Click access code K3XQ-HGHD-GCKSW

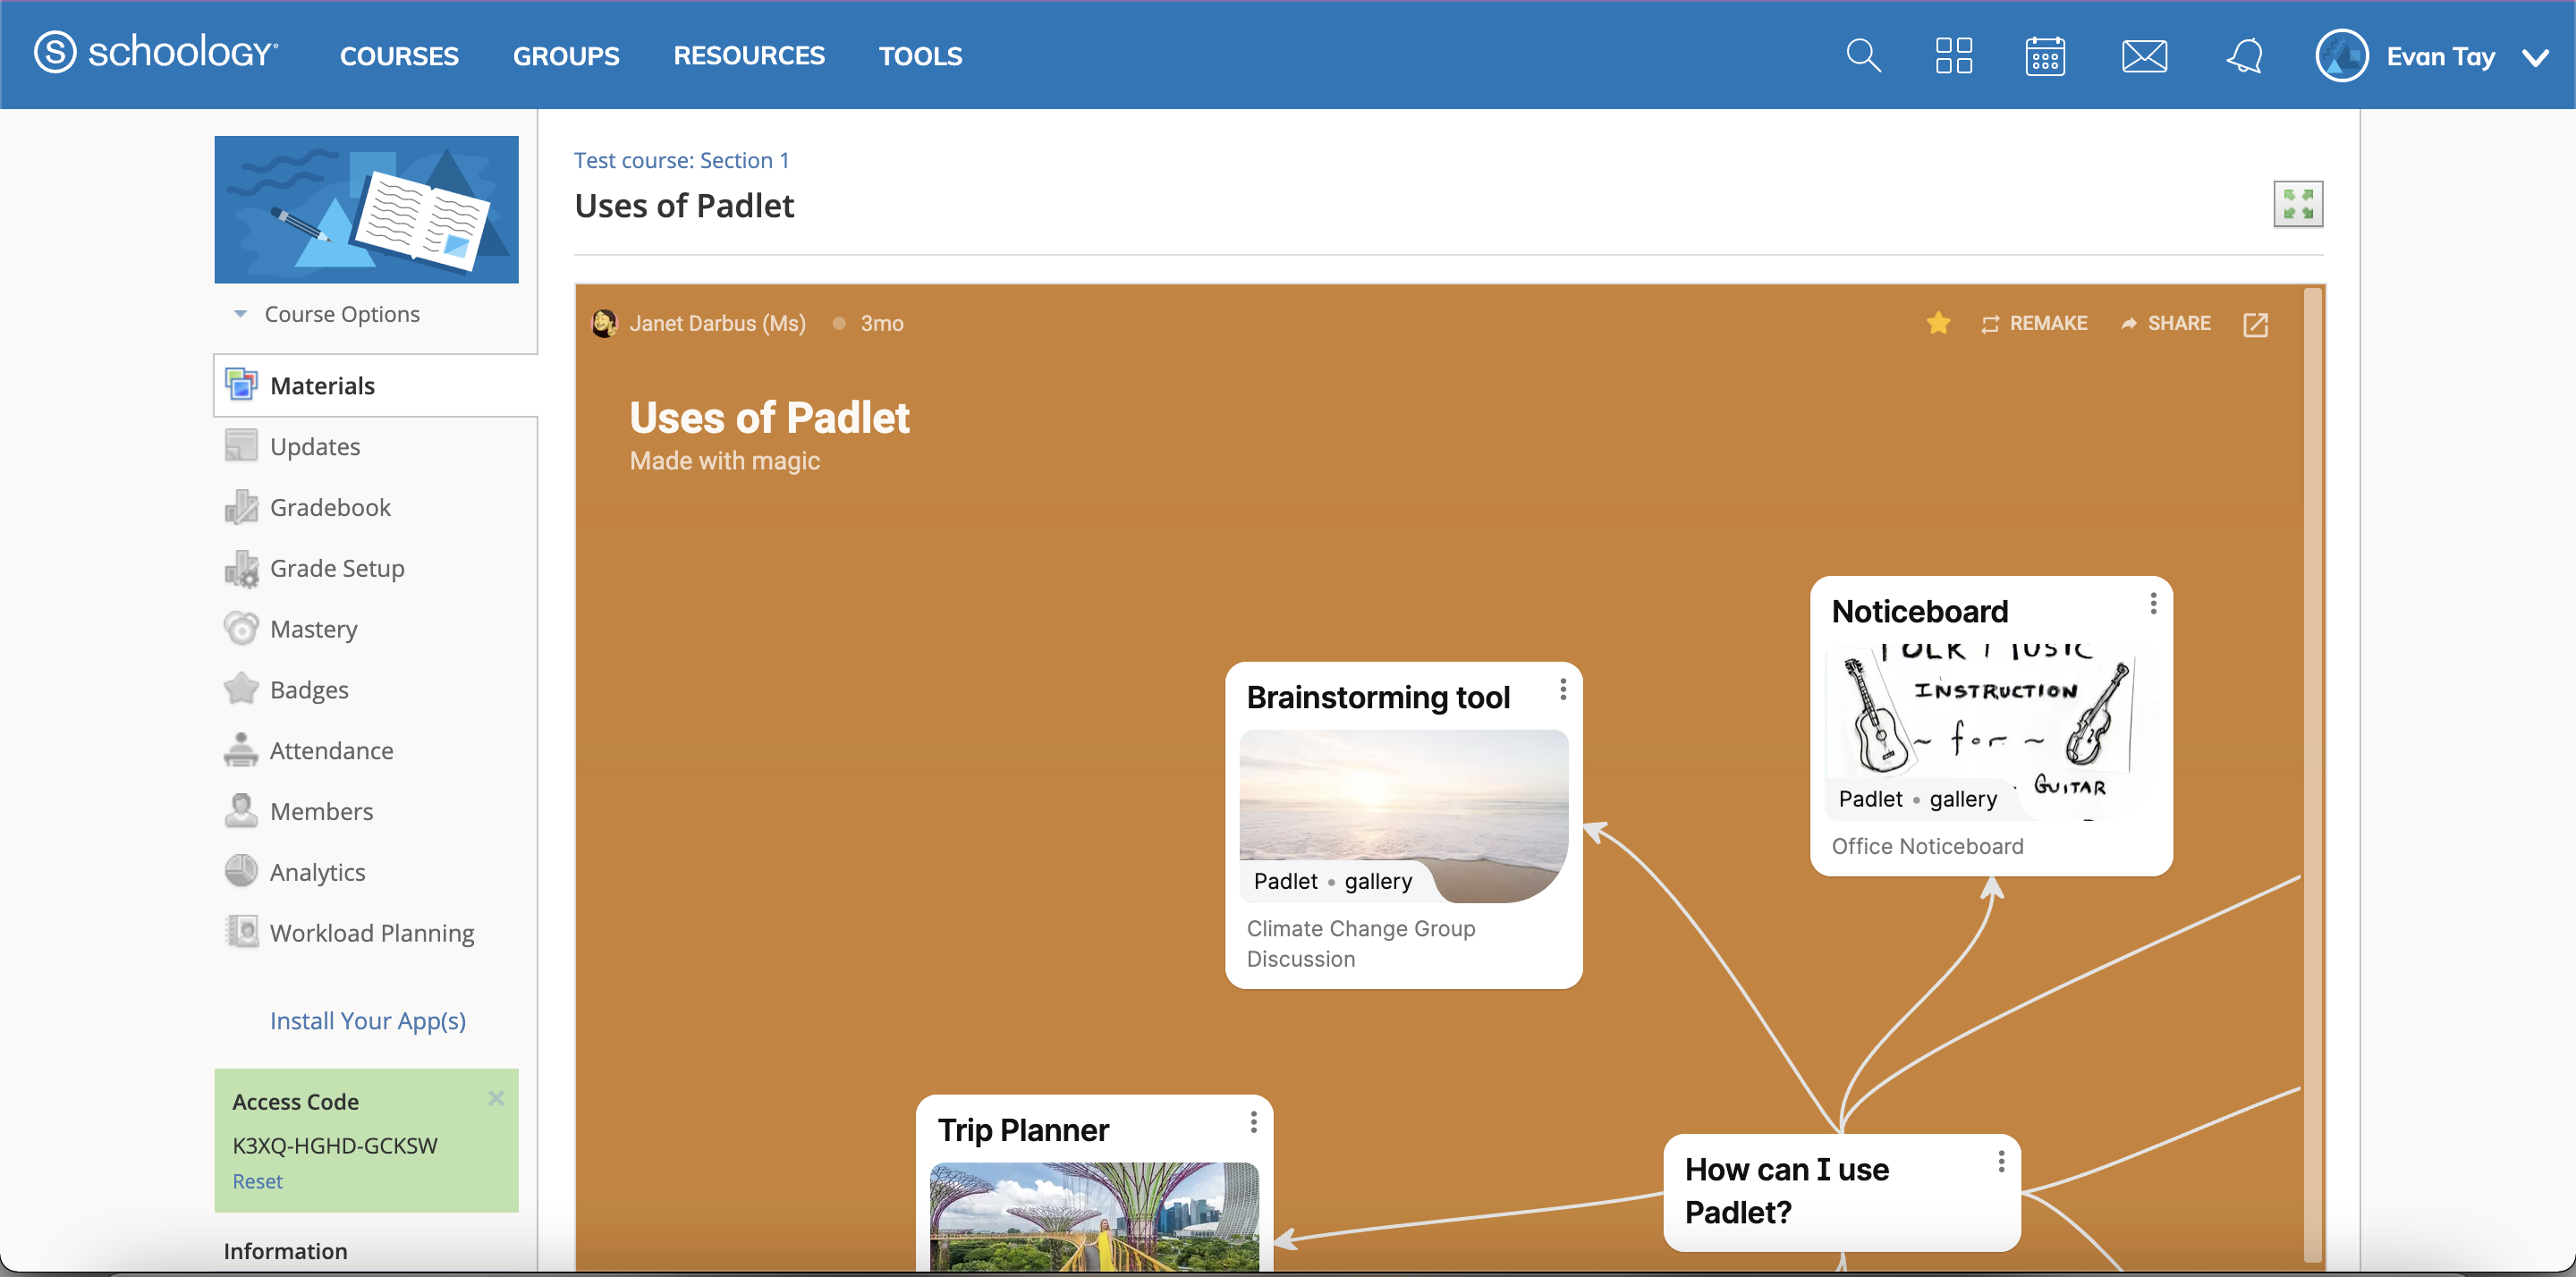coord(334,1145)
